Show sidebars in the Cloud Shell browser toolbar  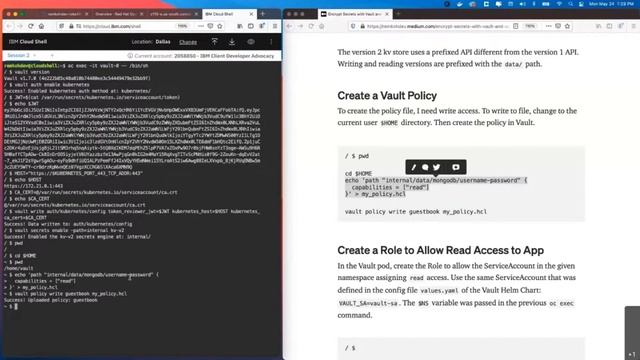pyautogui.click(x=251, y=26)
